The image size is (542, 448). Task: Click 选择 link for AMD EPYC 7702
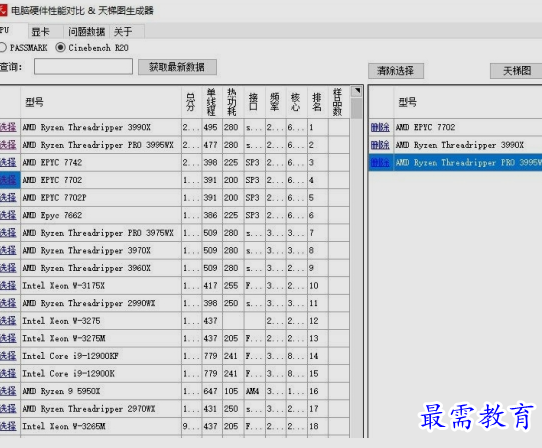[8, 180]
